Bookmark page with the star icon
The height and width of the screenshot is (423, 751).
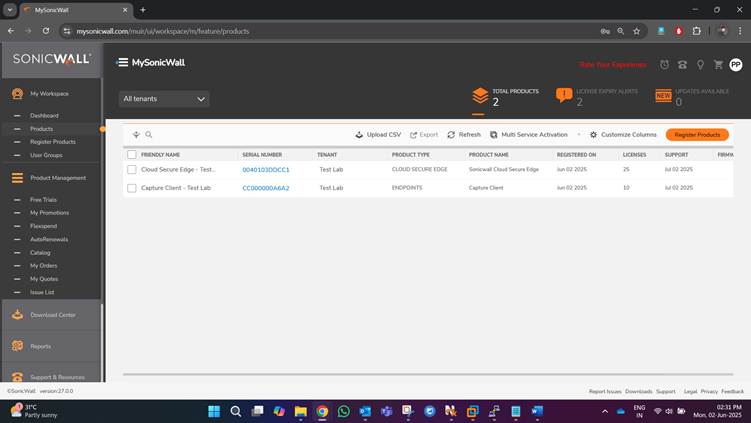pyautogui.click(x=637, y=31)
